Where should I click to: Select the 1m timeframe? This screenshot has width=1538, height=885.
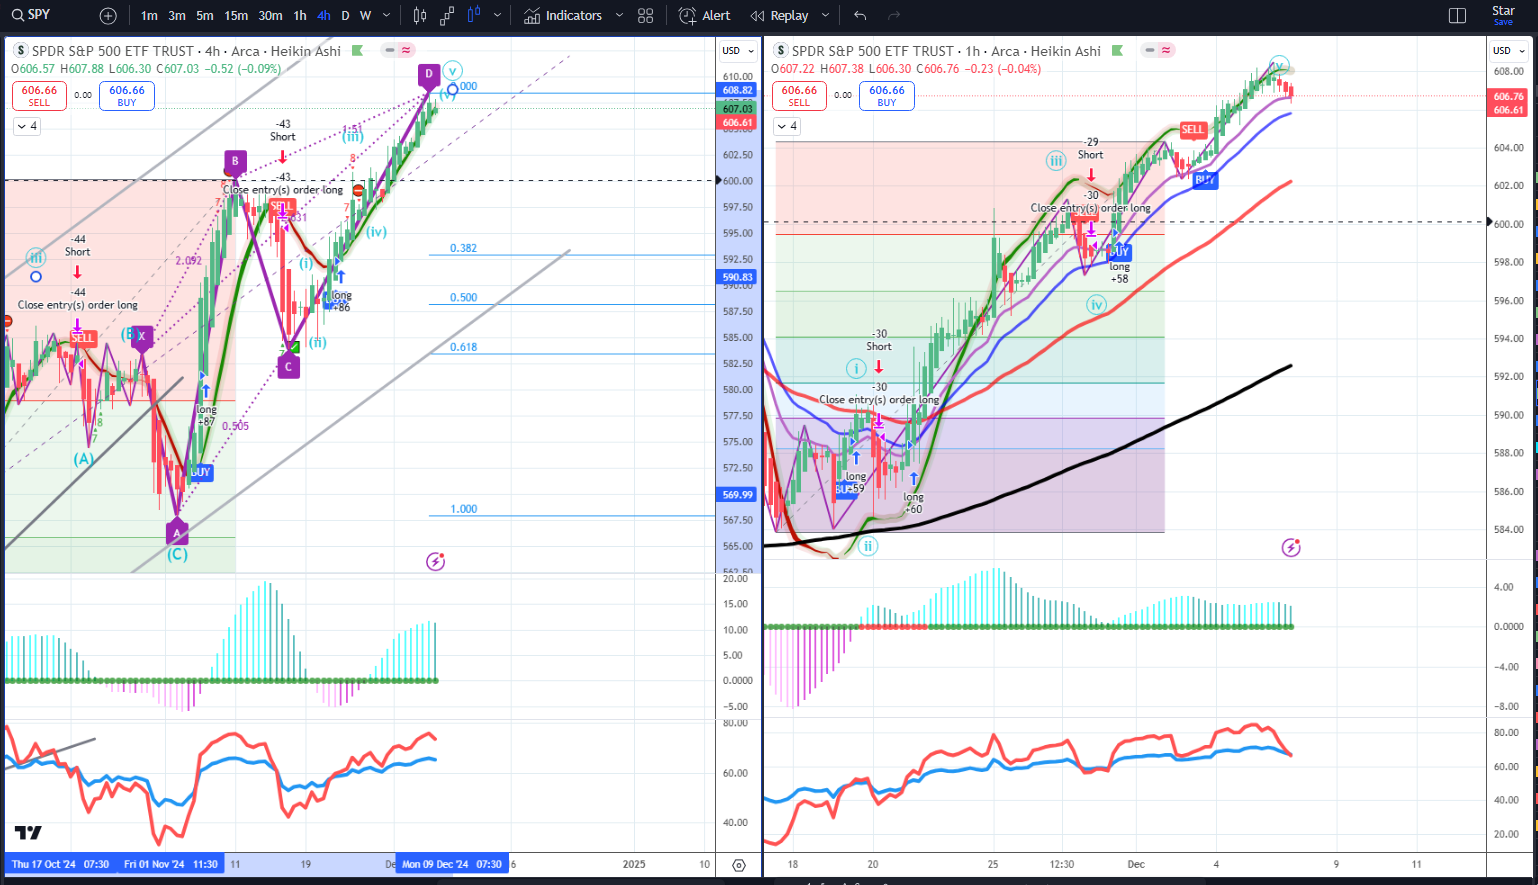point(149,16)
